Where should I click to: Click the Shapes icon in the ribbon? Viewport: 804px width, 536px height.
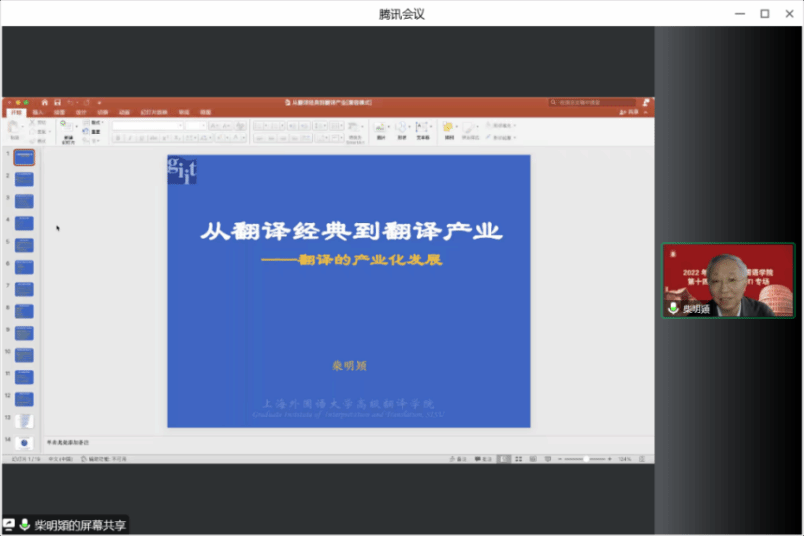(401, 127)
